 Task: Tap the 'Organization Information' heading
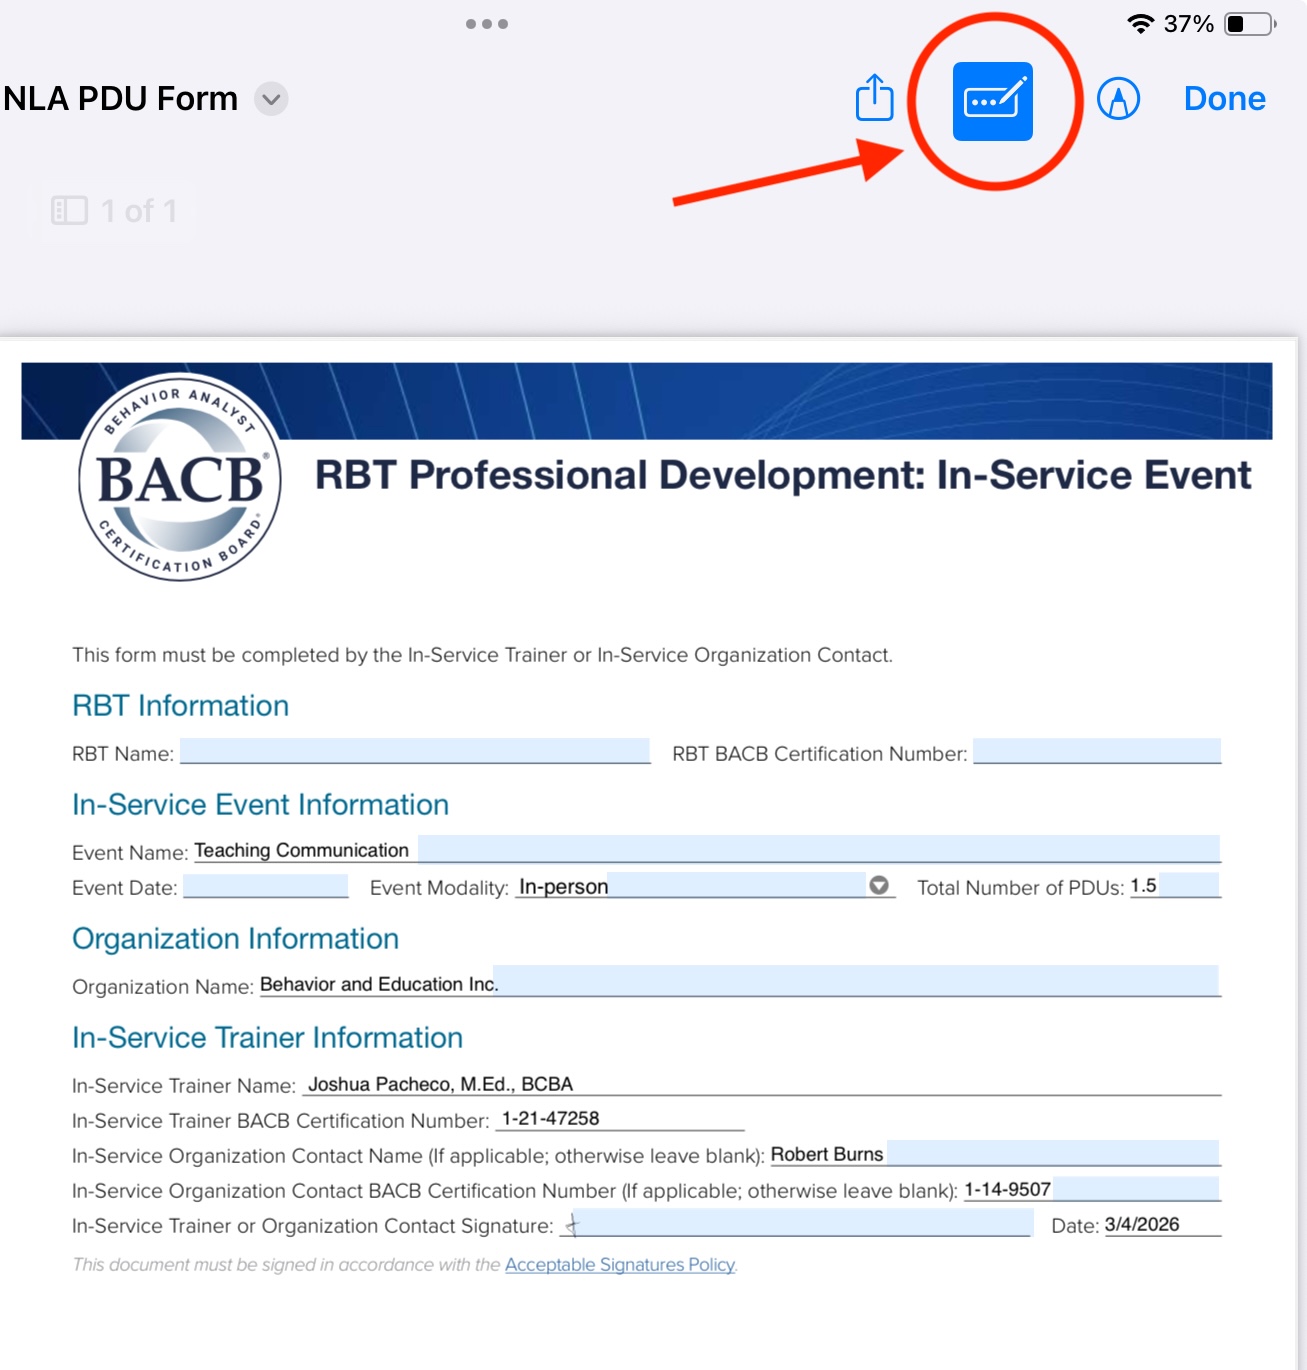235,938
